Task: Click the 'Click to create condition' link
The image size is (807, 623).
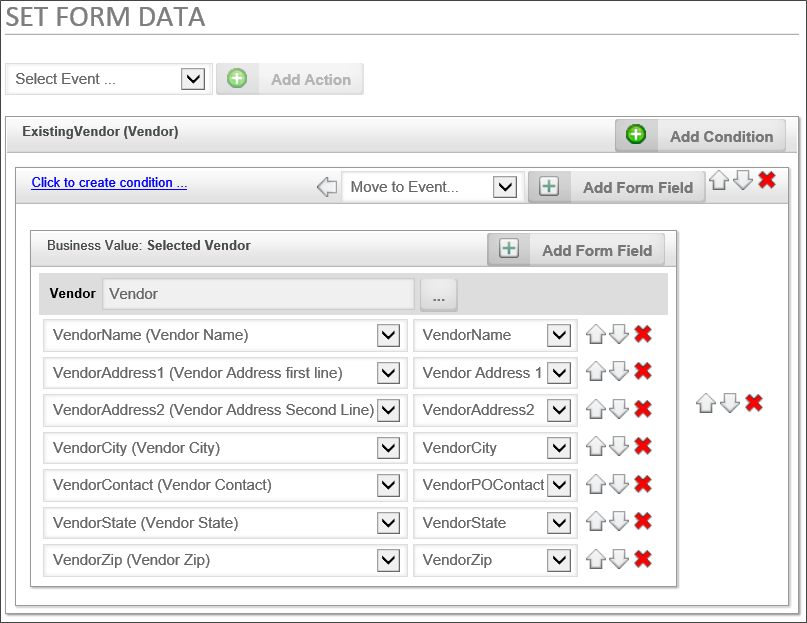Action: click(x=109, y=183)
